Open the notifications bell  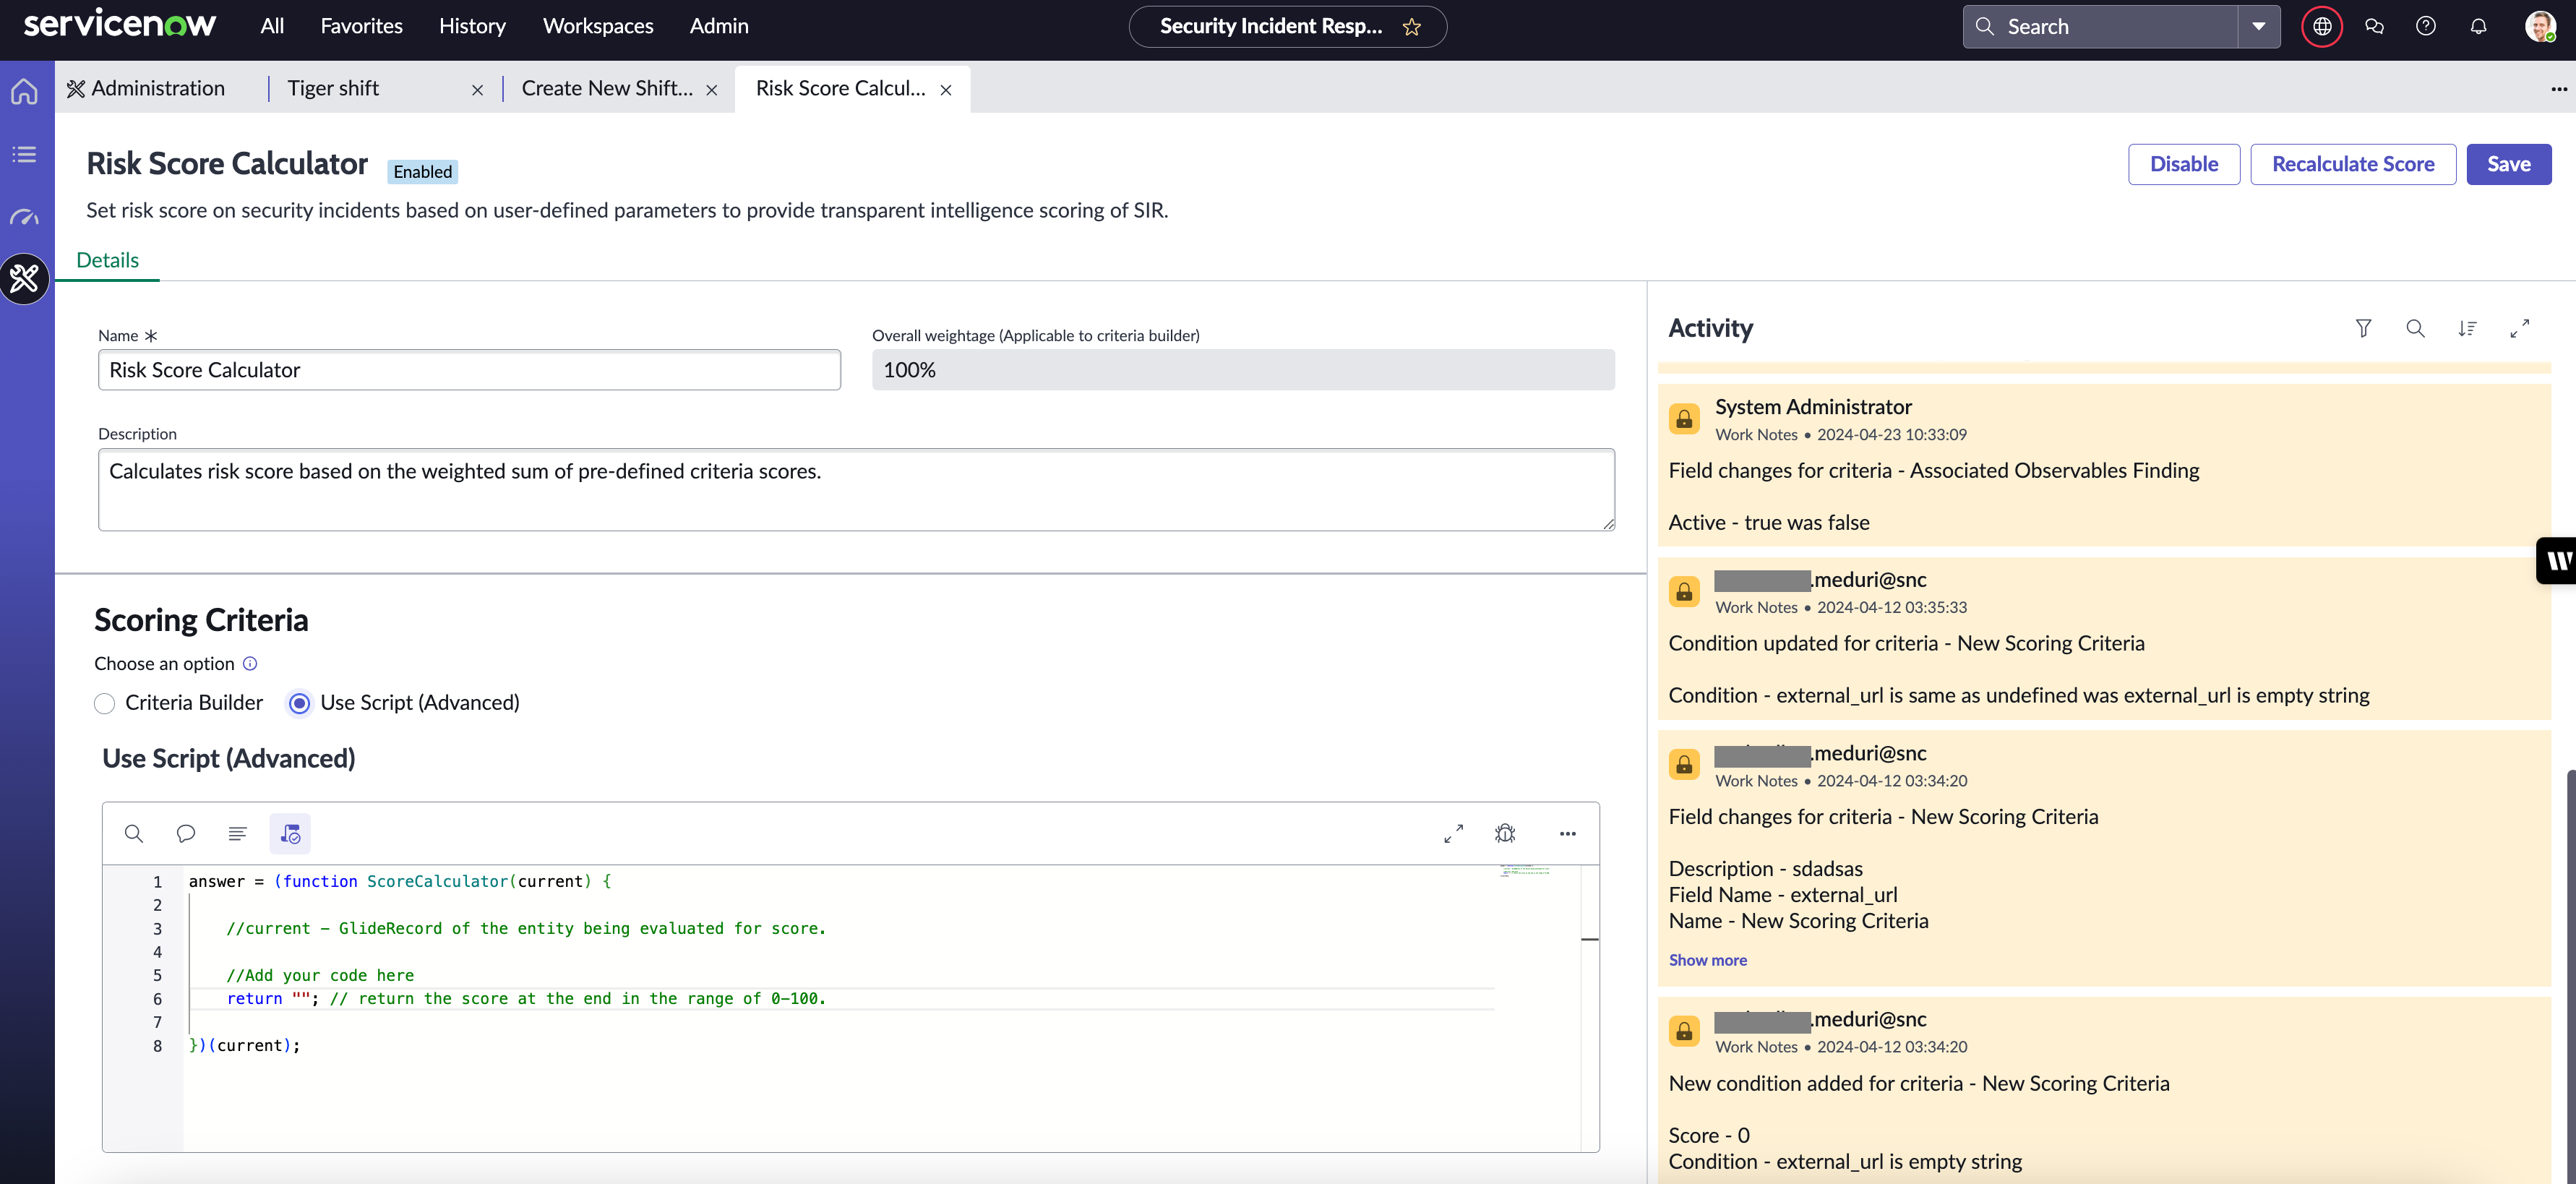(x=2478, y=27)
